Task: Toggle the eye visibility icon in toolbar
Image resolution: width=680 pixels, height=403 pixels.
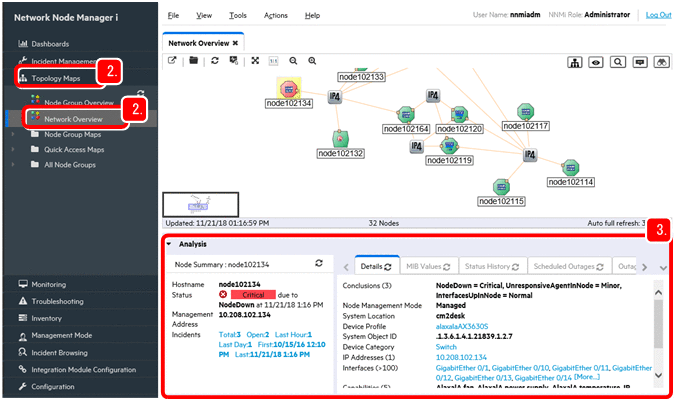Action: [x=596, y=62]
